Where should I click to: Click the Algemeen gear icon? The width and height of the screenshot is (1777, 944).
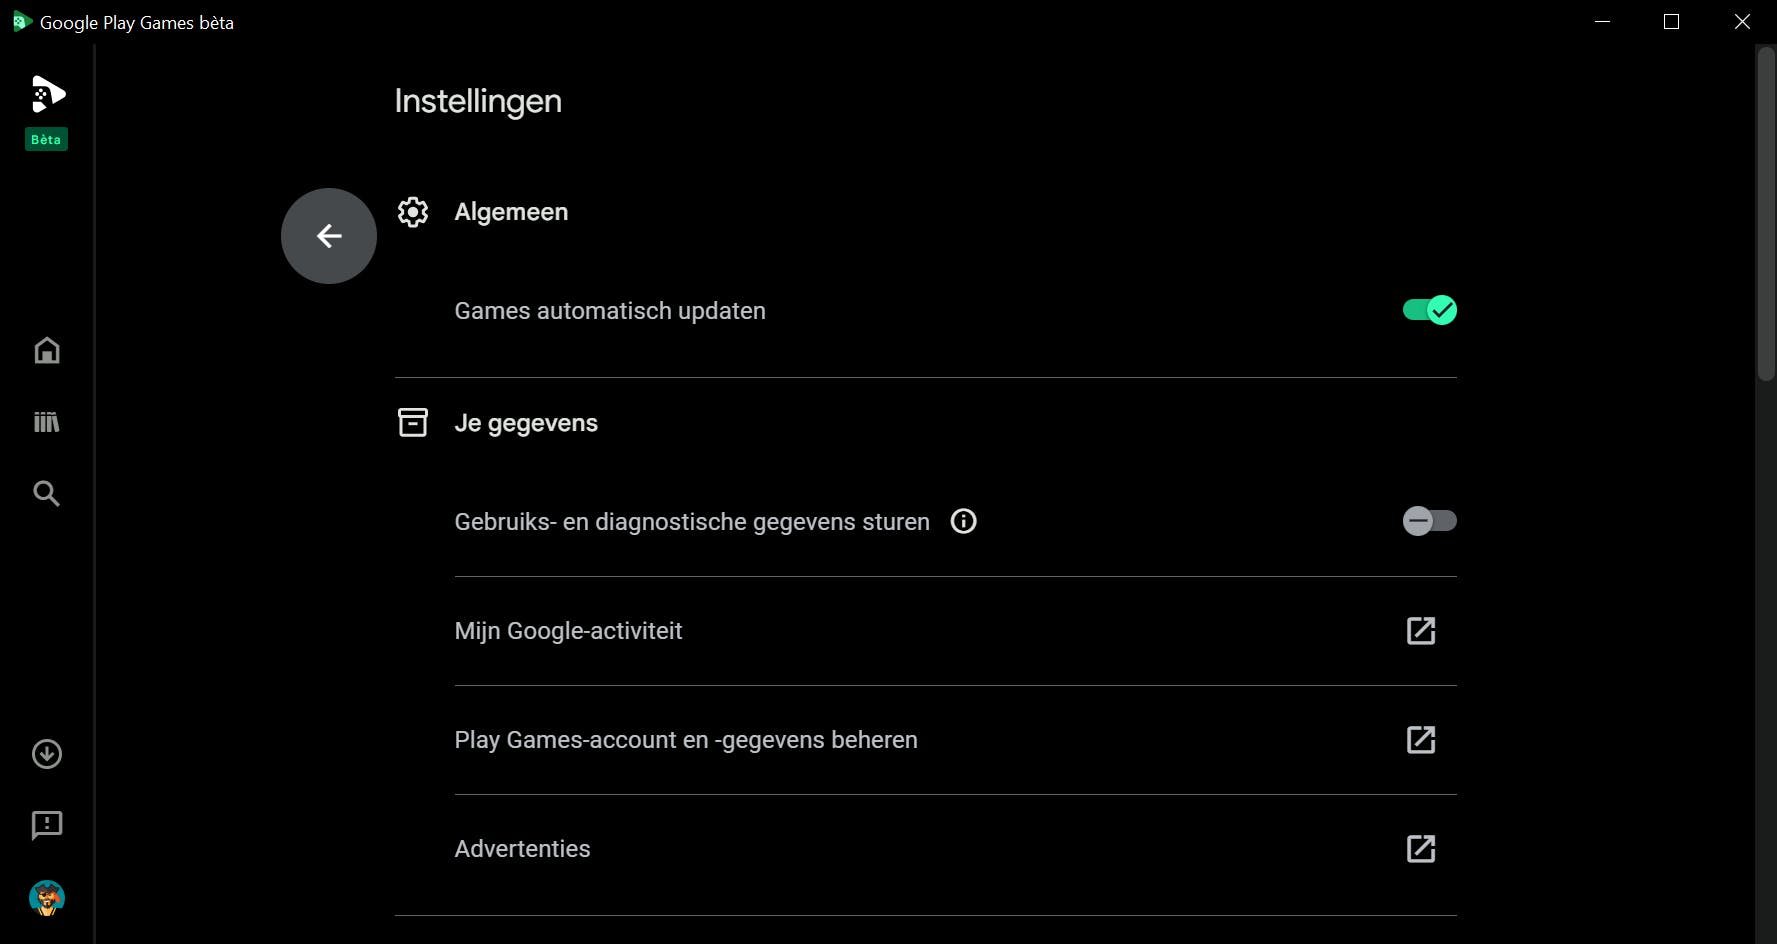click(413, 212)
